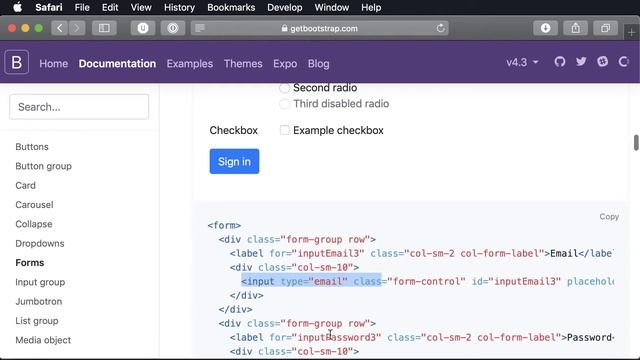Open the View menu

pyautogui.click(x=141, y=7)
